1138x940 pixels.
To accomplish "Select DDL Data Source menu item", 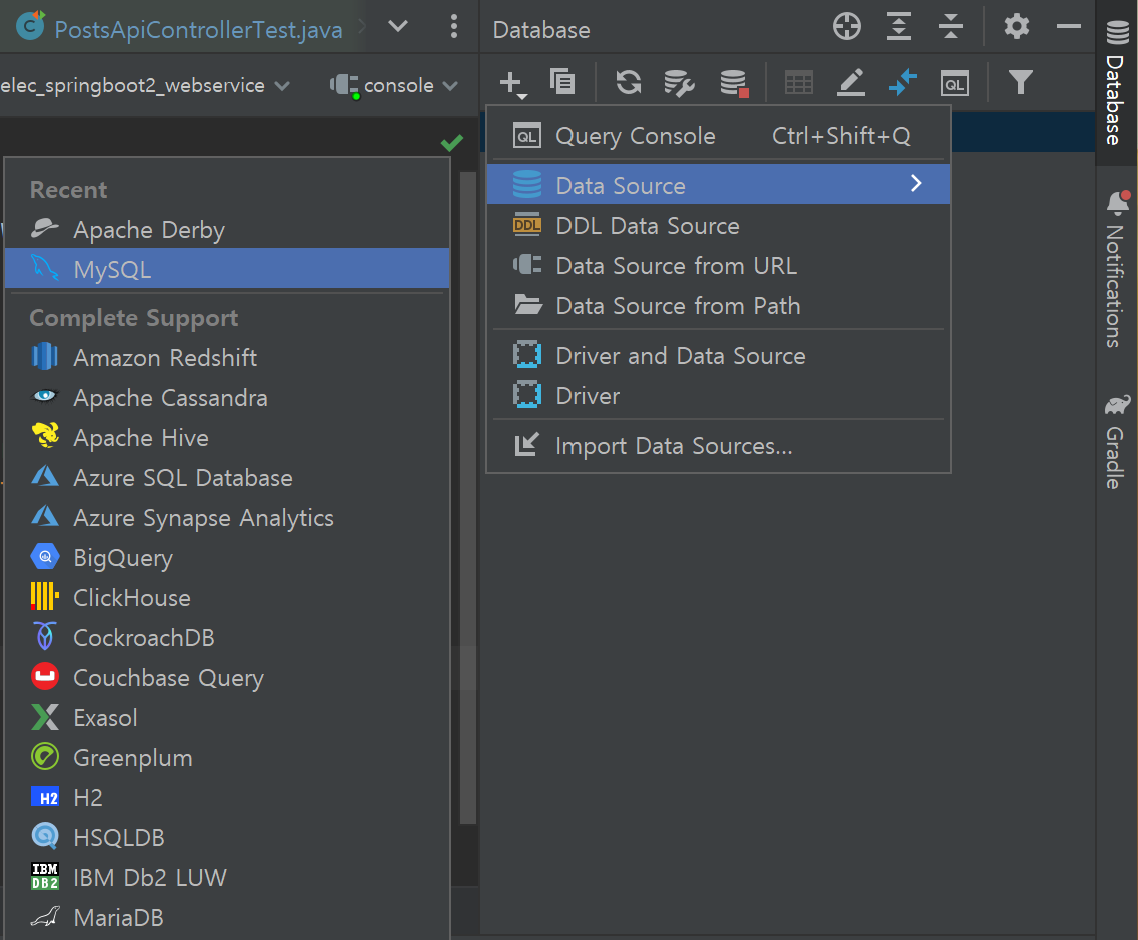I will tap(718, 226).
